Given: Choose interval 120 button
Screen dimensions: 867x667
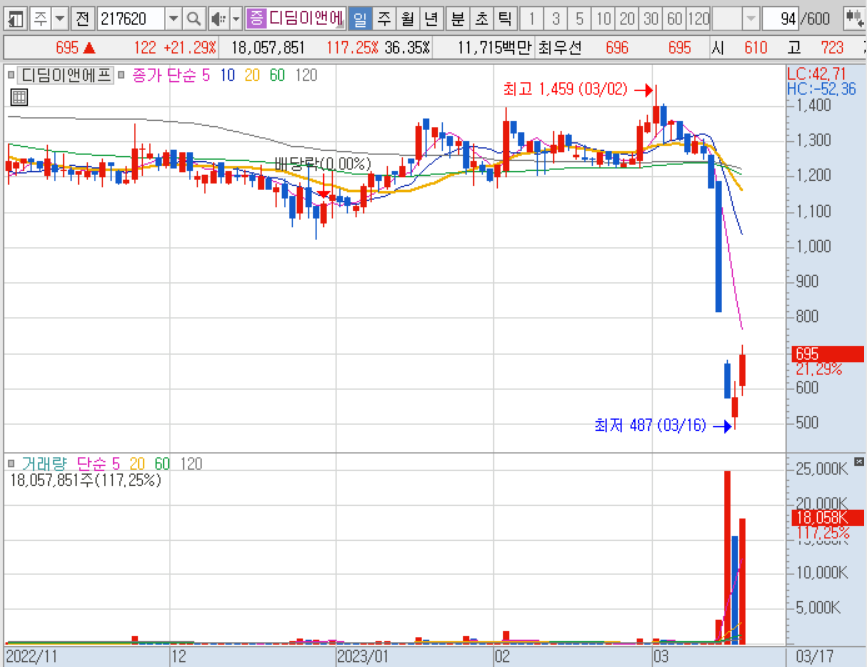Looking at the screenshot, I should pos(698,19).
